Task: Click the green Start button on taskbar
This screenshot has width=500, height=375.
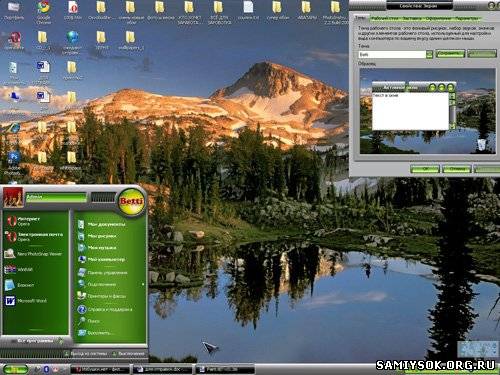Action: [15, 369]
